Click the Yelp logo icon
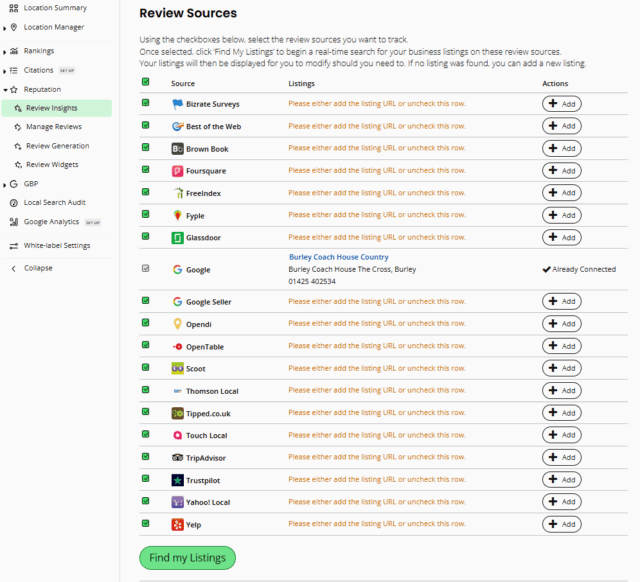640x582 pixels. [x=177, y=524]
